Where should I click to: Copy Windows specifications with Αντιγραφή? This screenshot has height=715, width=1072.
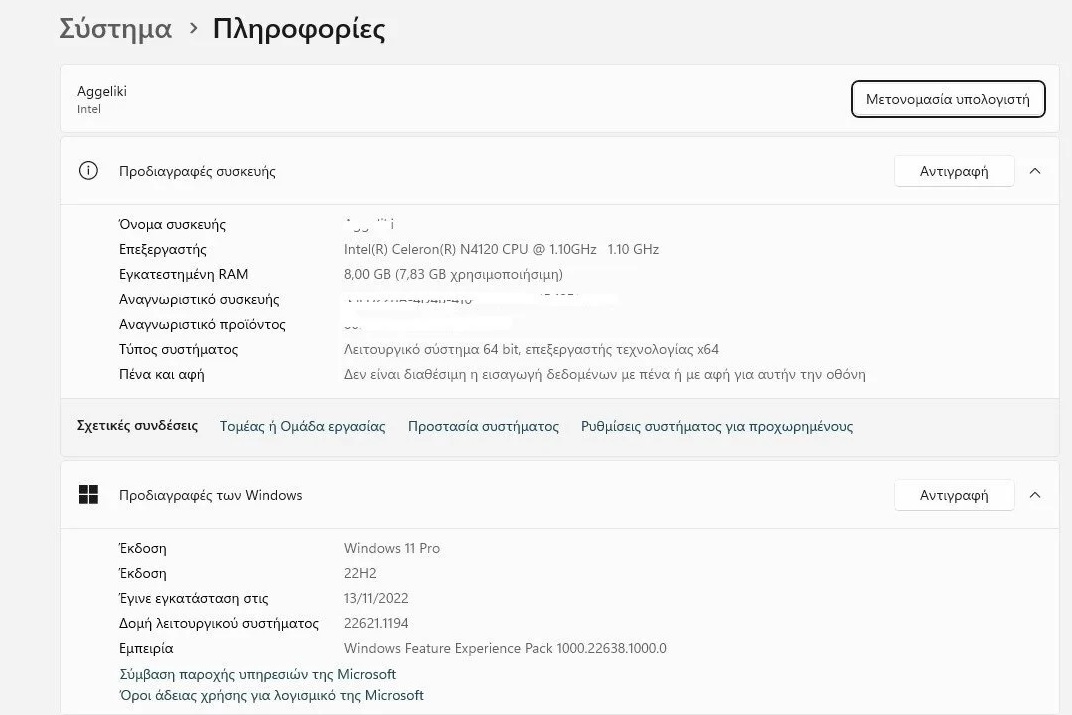953,495
